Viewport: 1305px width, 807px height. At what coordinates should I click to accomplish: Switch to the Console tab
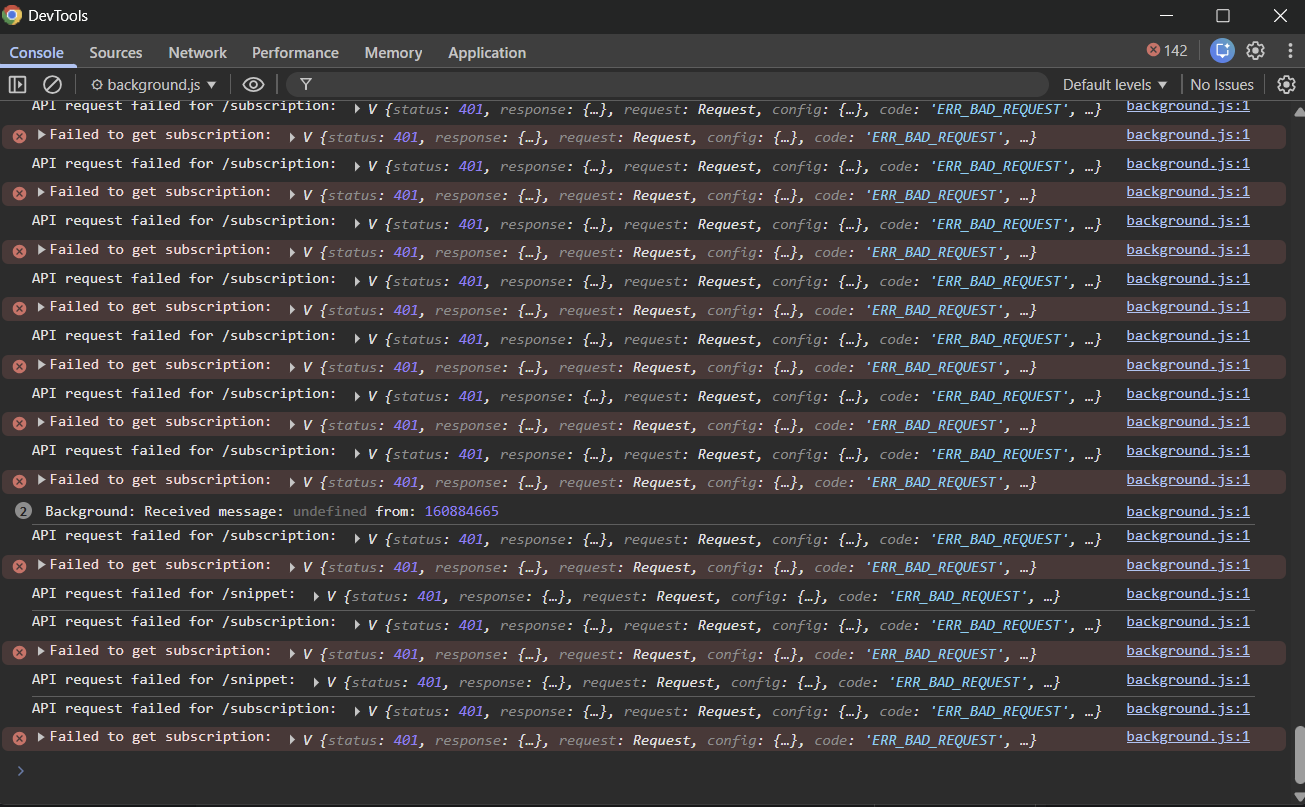pyautogui.click(x=37, y=53)
